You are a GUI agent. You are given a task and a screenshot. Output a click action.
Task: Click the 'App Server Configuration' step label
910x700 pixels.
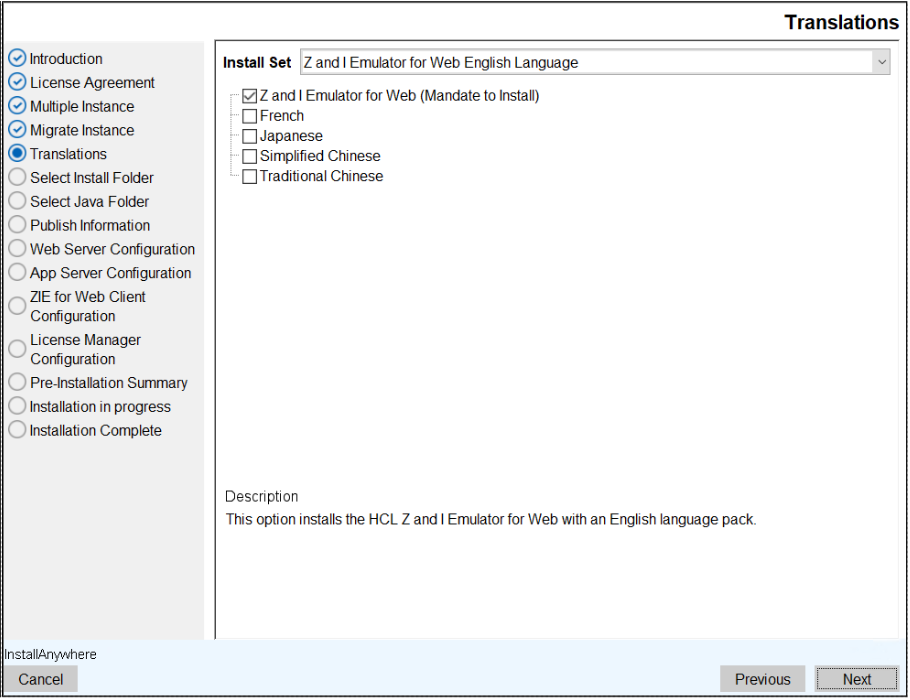pyautogui.click(x=110, y=273)
